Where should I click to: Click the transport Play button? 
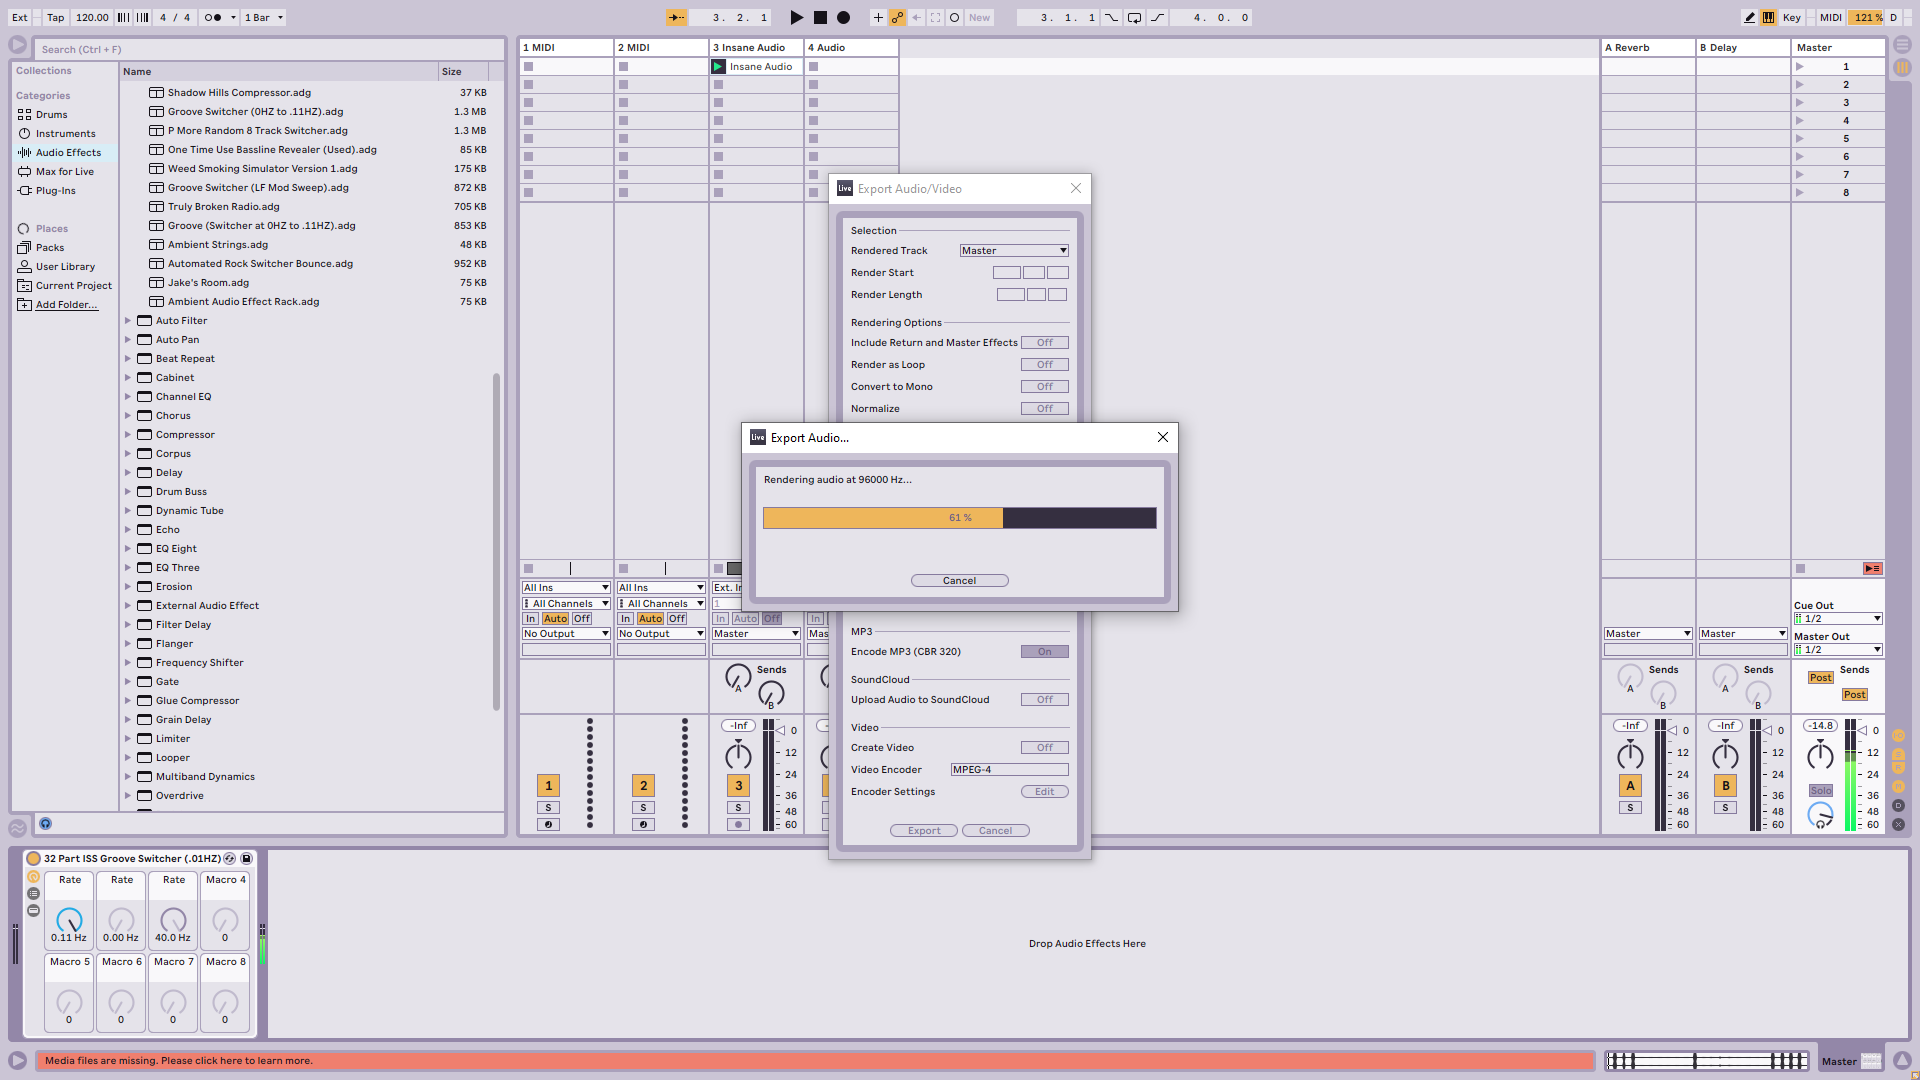coord(796,17)
